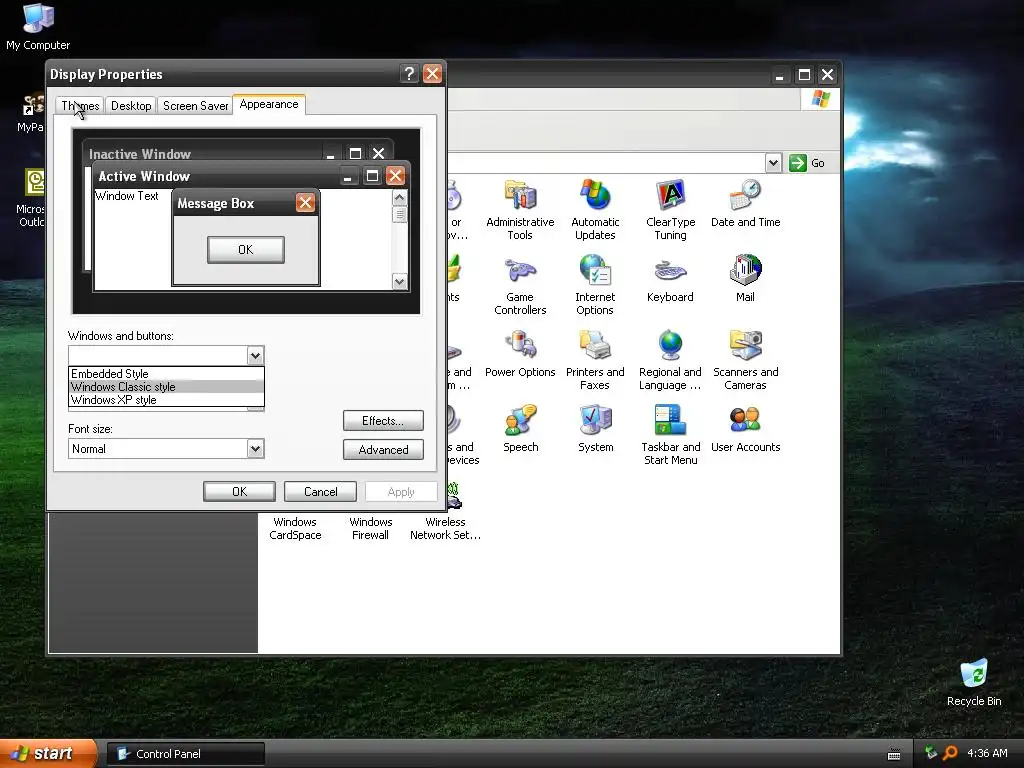This screenshot has height=768, width=1024.
Task: Click the dialog help question mark button
Action: coord(409,74)
